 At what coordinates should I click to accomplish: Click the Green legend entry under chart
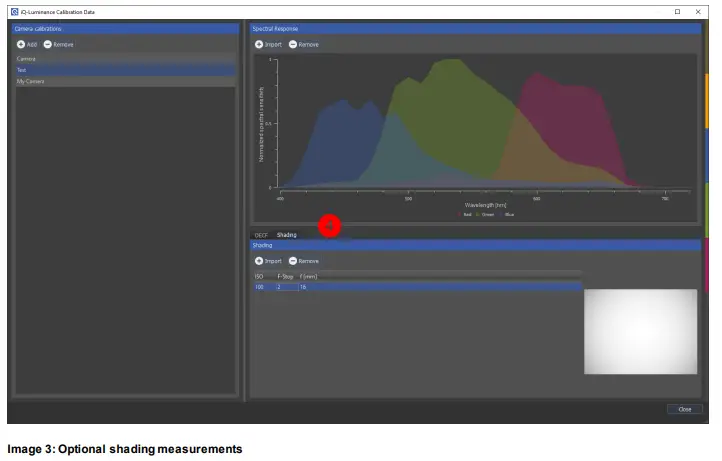coord(485,215)
